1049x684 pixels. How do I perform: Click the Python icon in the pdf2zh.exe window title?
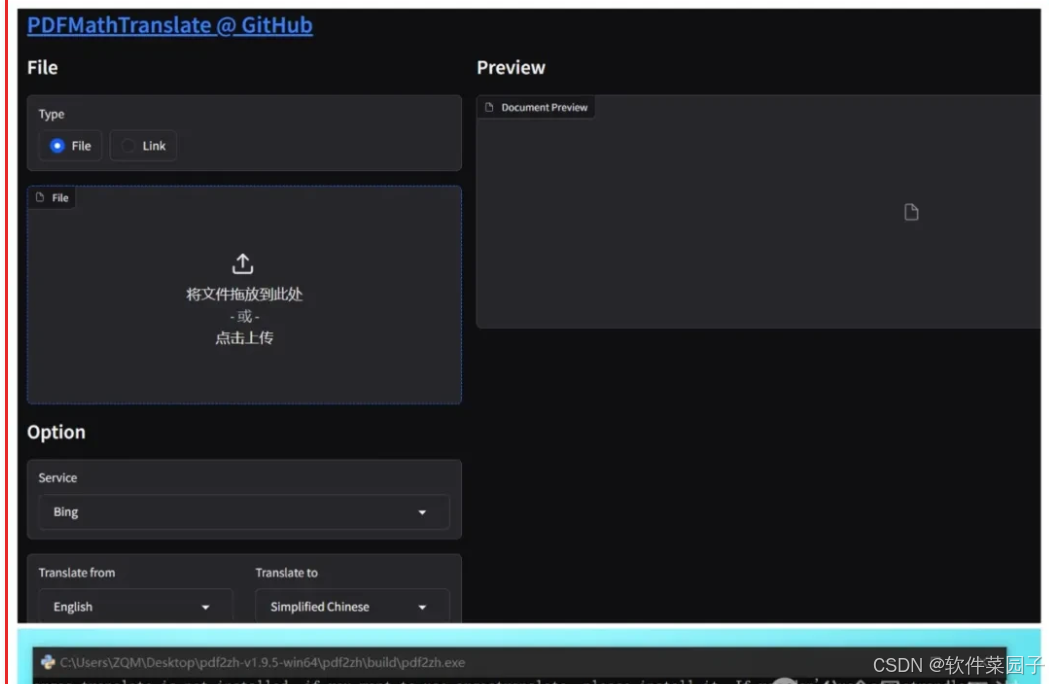[x=47, y=662]
